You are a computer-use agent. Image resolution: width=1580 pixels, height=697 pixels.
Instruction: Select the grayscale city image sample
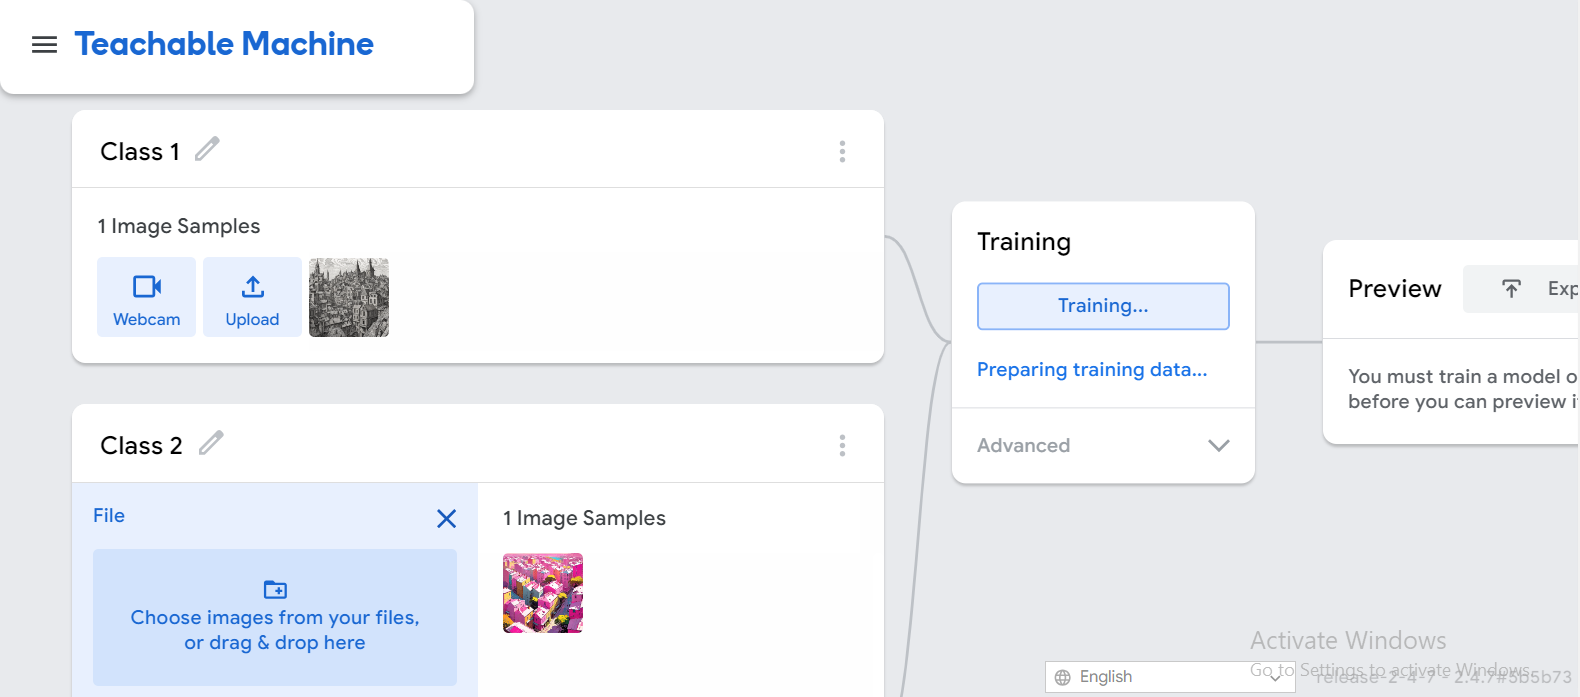349,297
